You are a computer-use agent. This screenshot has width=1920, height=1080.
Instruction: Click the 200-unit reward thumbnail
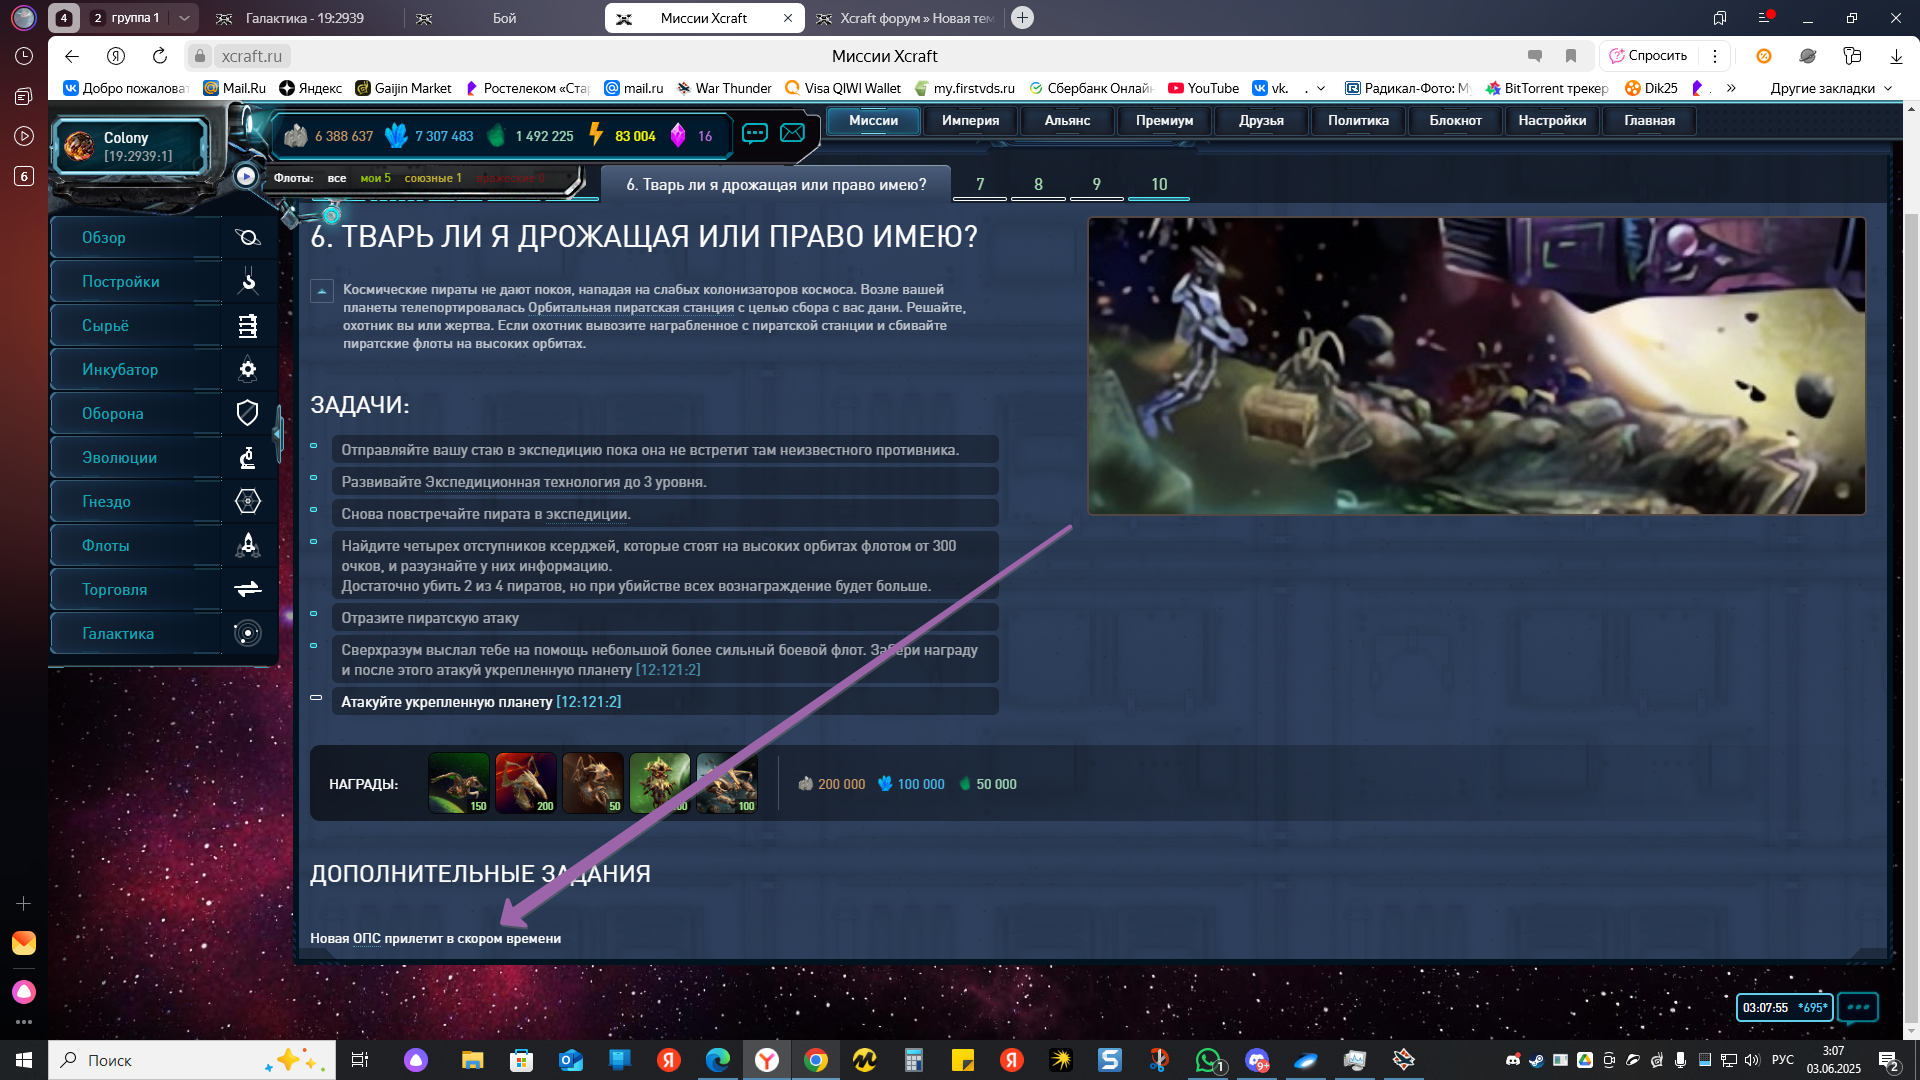[525, 782]
